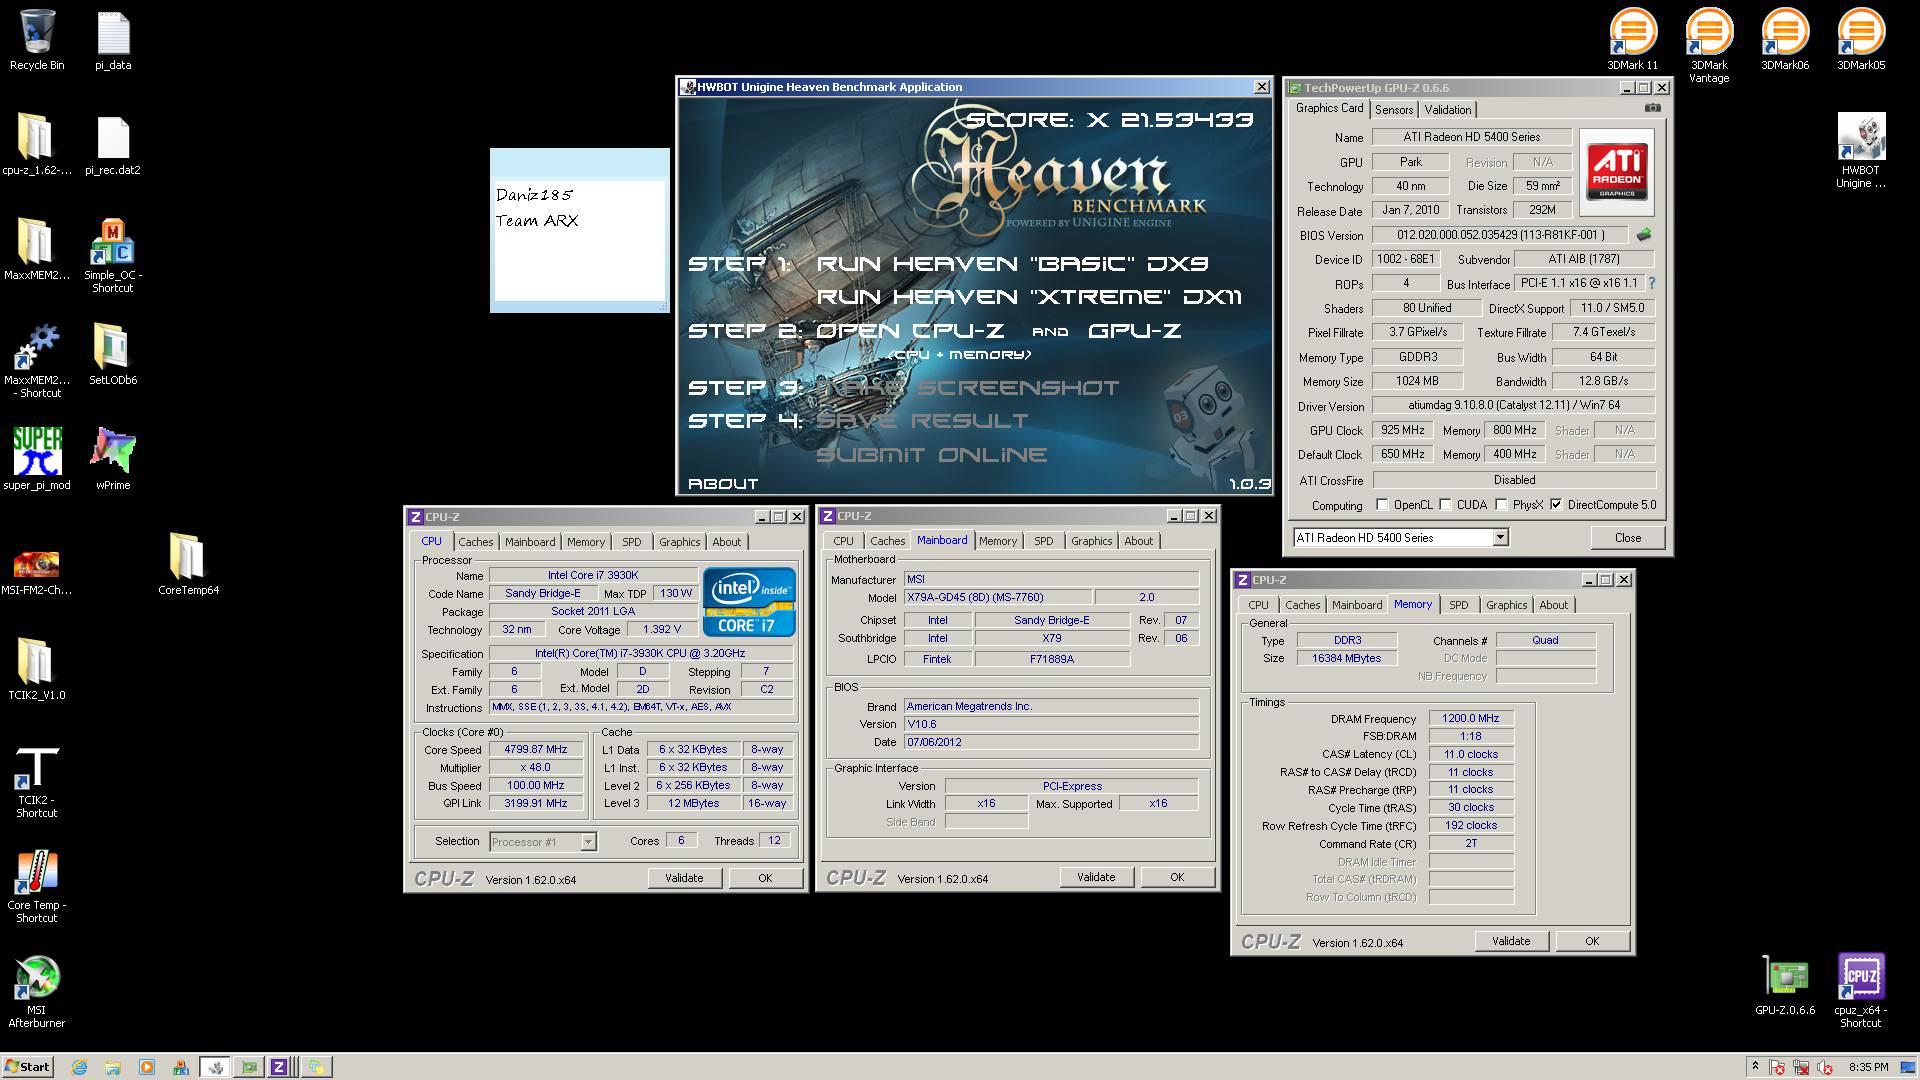Open the MaxxMEM2 folder on the desktop
This screenshot has width=1920, height=1080.
pyautogui.click(x=37, y=250)
